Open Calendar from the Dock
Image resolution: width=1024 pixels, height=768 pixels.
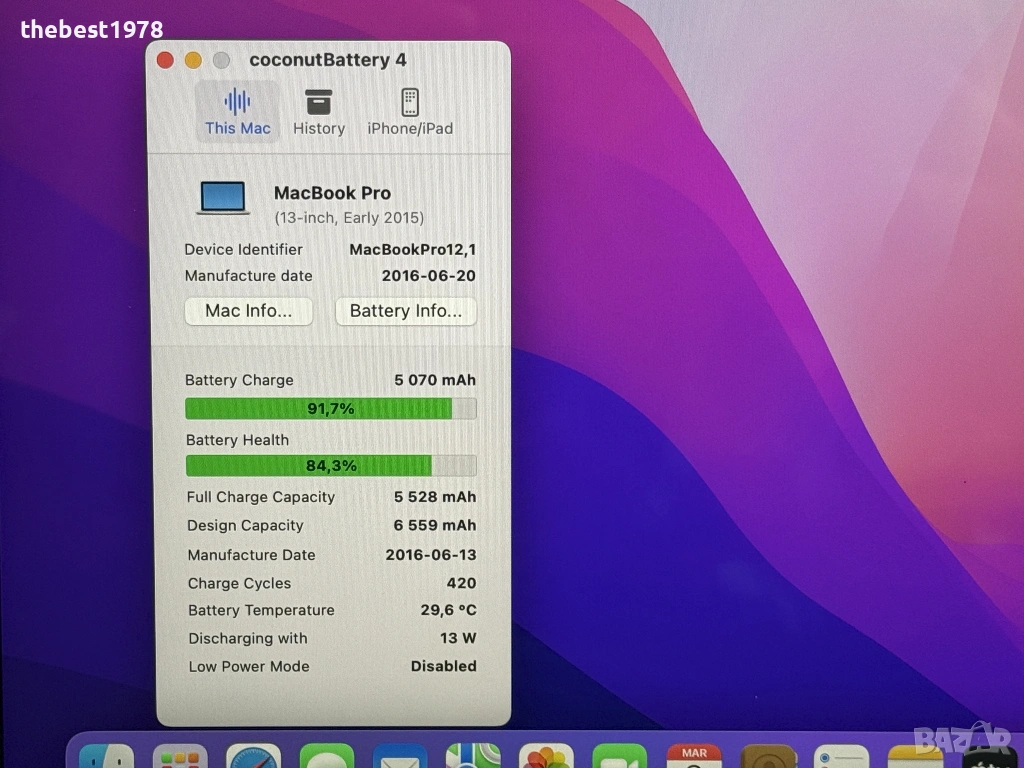click(x=694, y=757)
